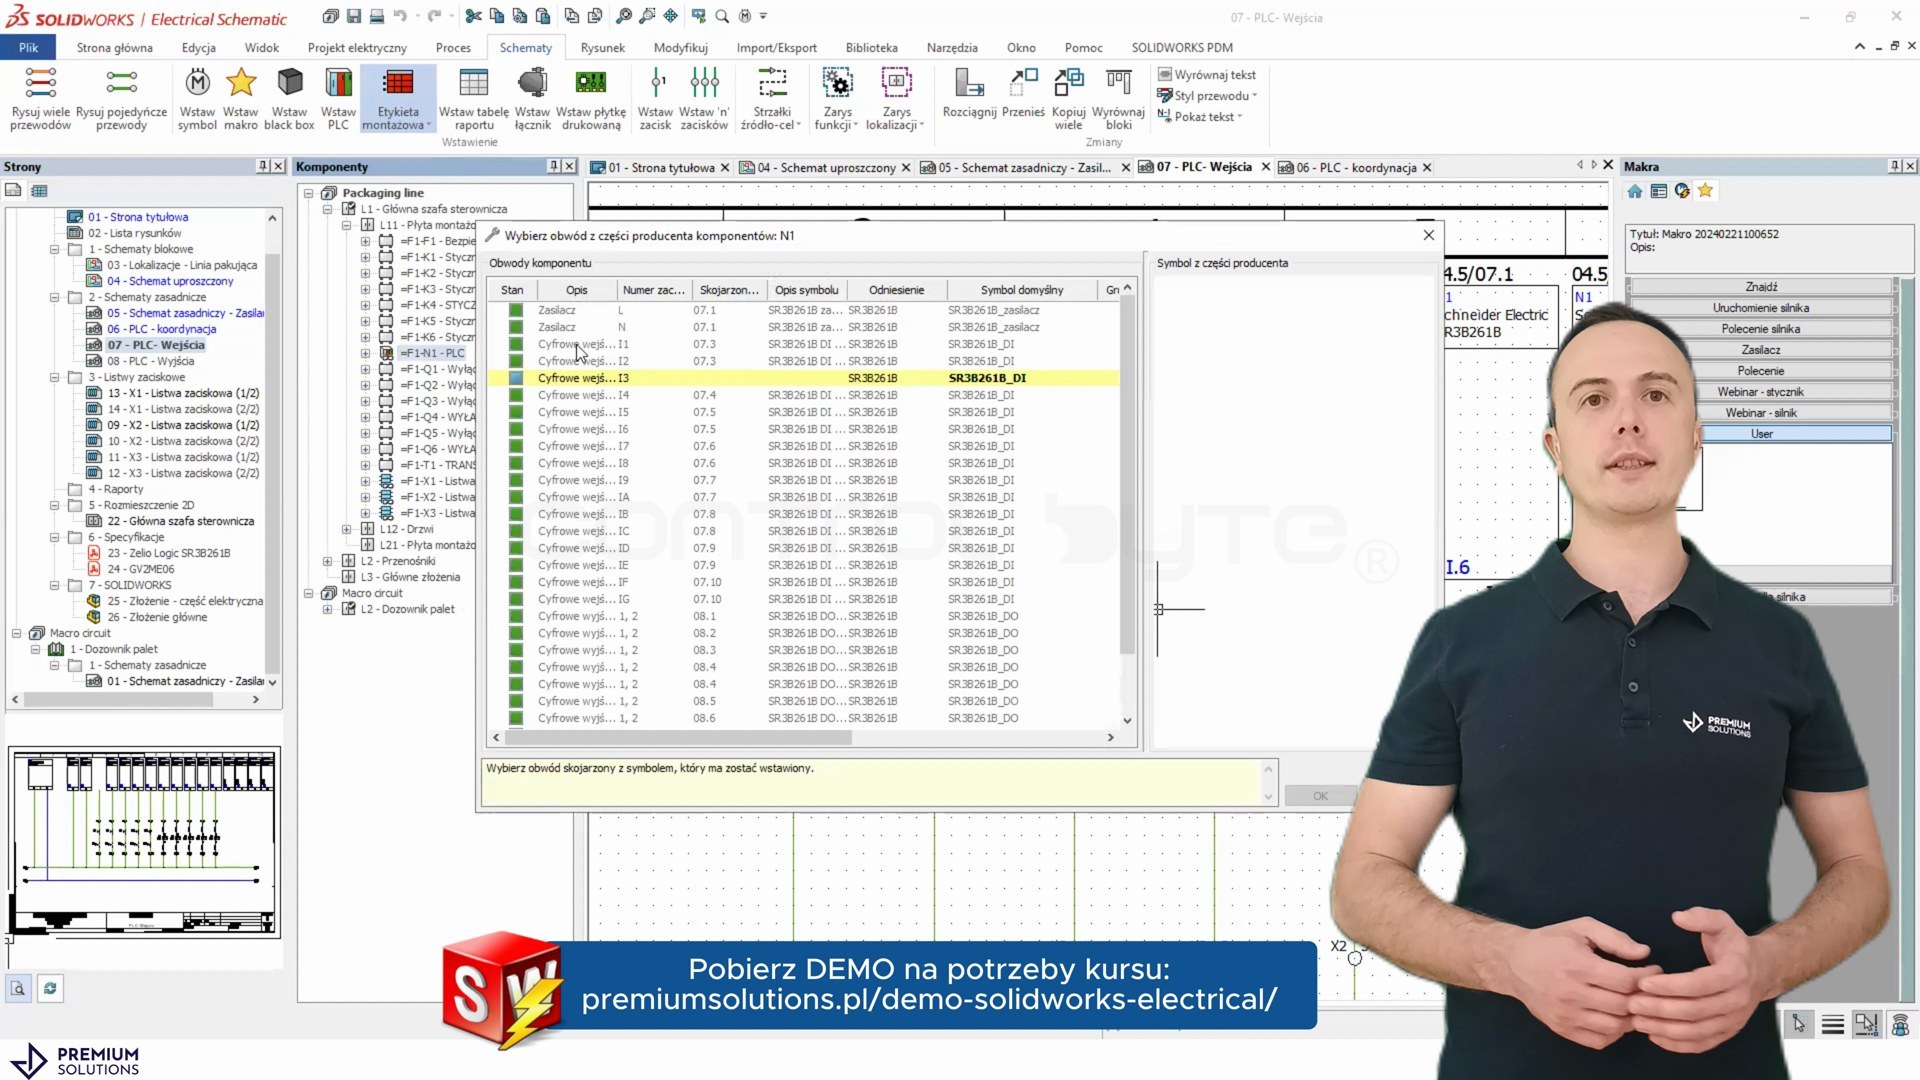Image resolution: width=1920 pixels, height=1080 pixels.
Task: Close the 01 - Strona tytułowa document tab
Action: pyautogui.click(x=725, y=167)
